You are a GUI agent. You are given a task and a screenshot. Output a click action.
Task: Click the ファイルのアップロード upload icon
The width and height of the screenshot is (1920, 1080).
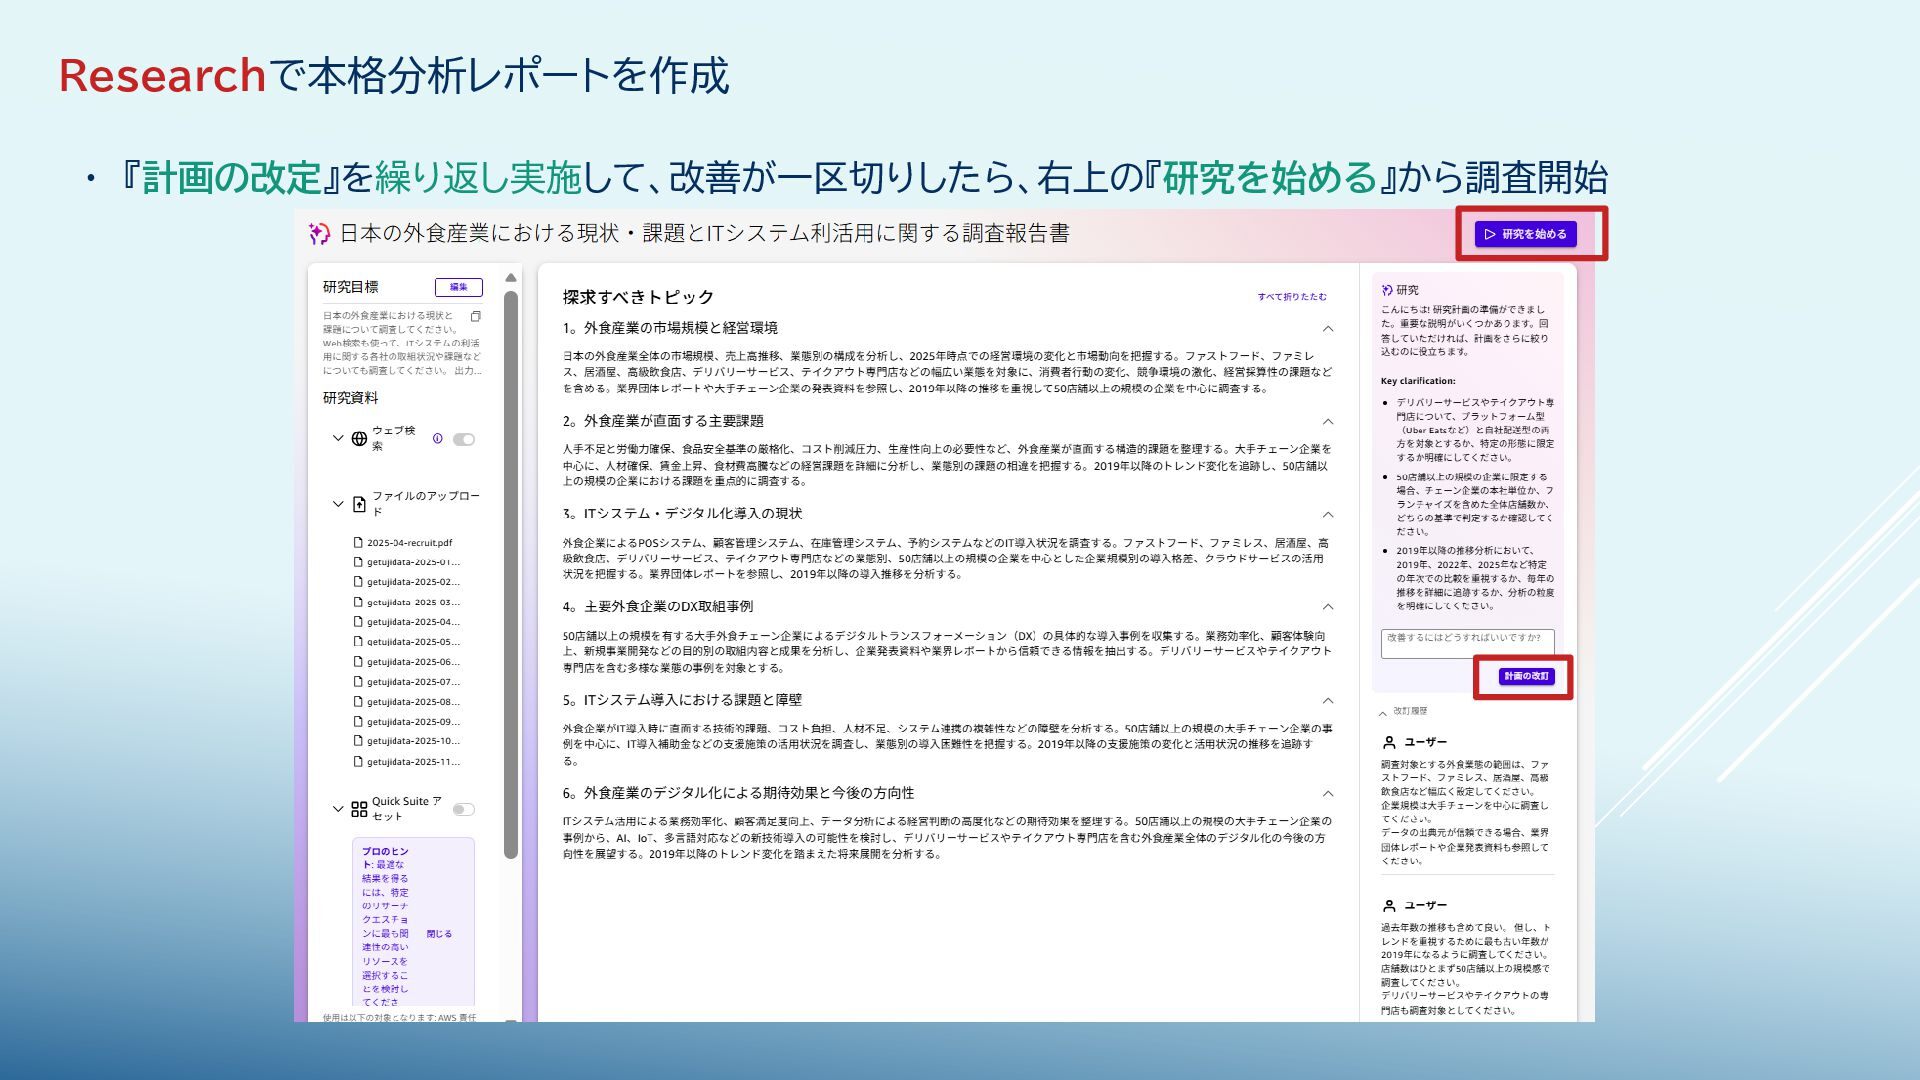360,504
